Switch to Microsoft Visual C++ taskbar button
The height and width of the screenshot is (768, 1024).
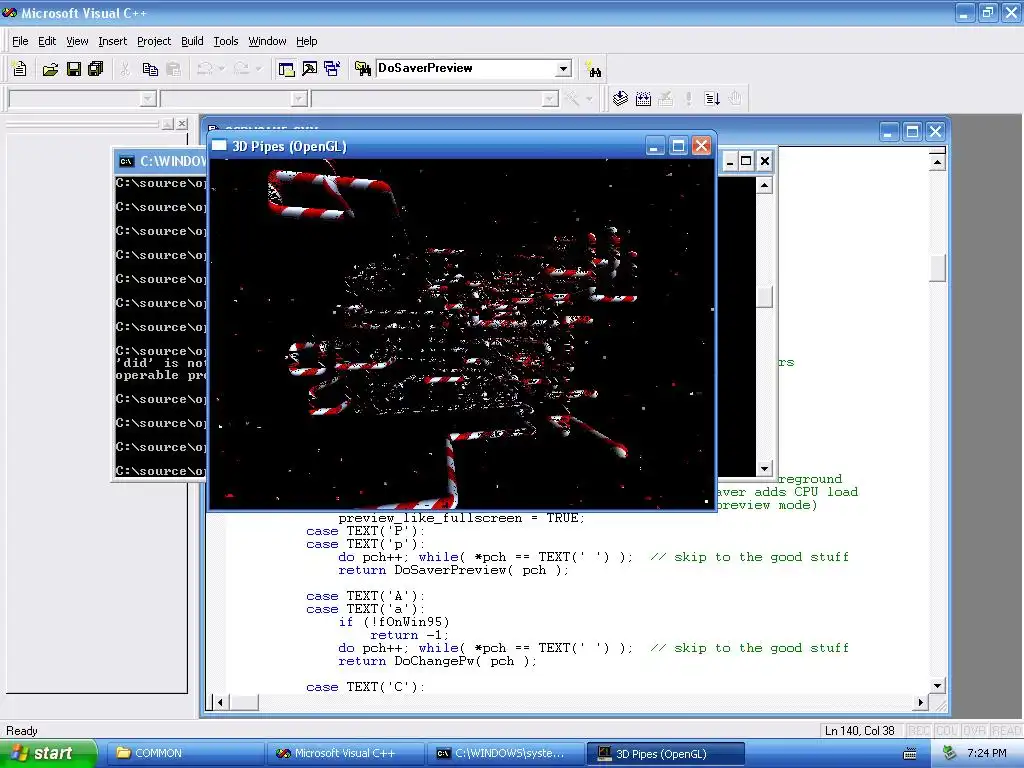pos(345,753)
